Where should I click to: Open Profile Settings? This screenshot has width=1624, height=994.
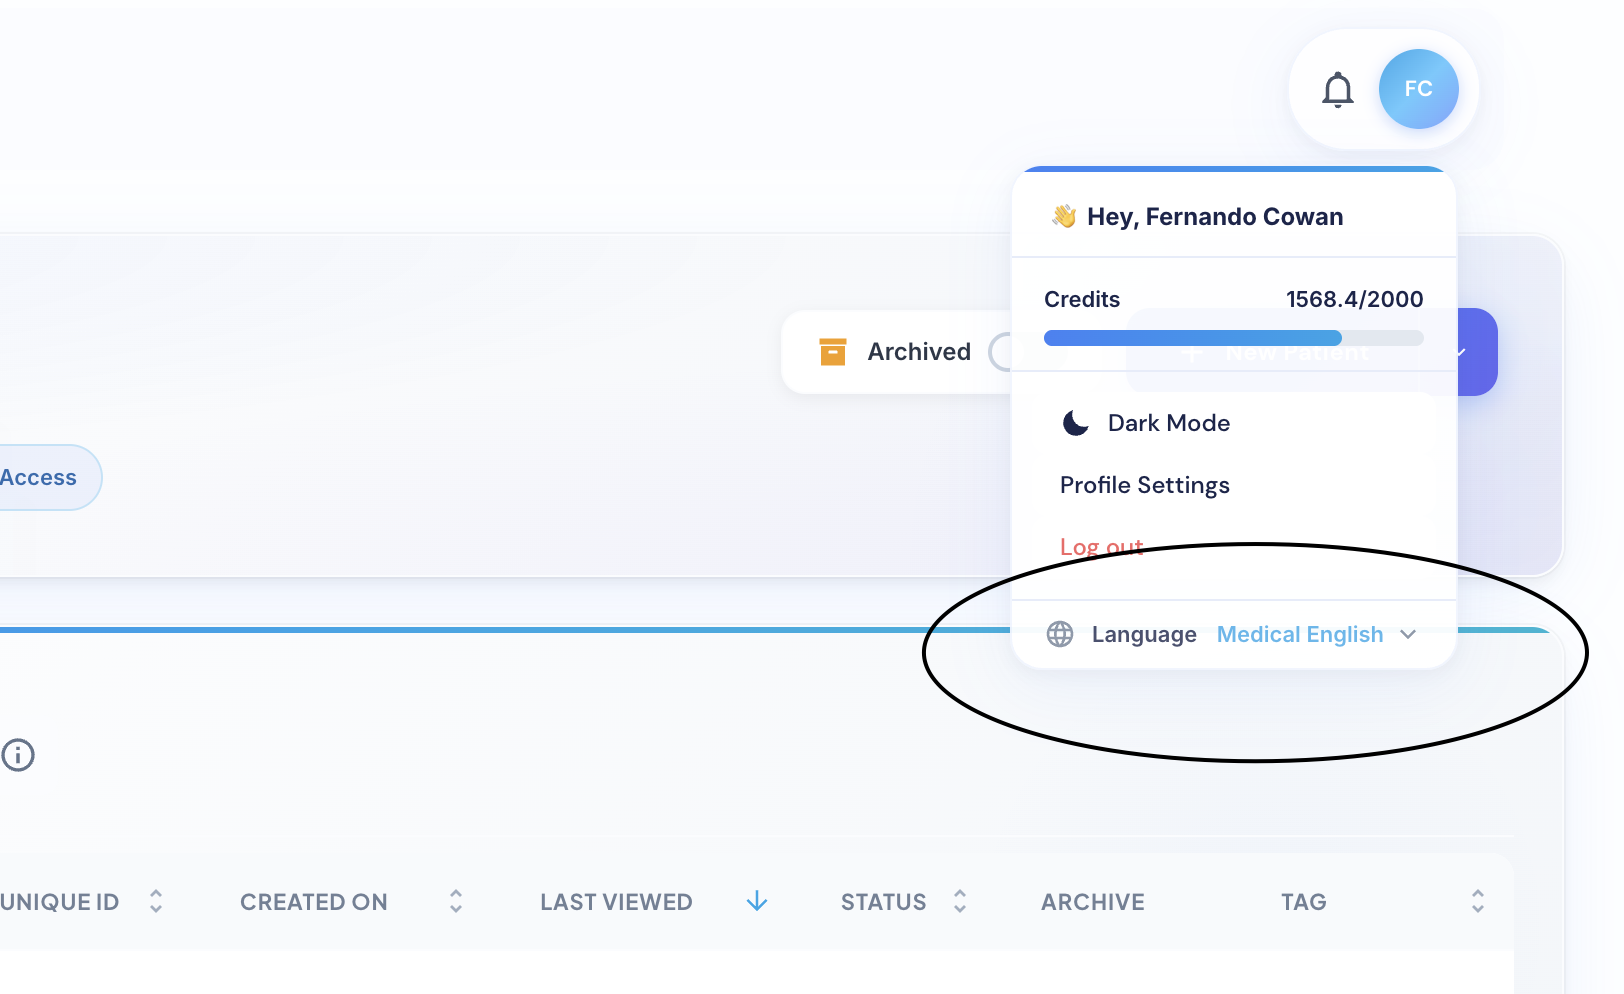(x=1145, y=485)
